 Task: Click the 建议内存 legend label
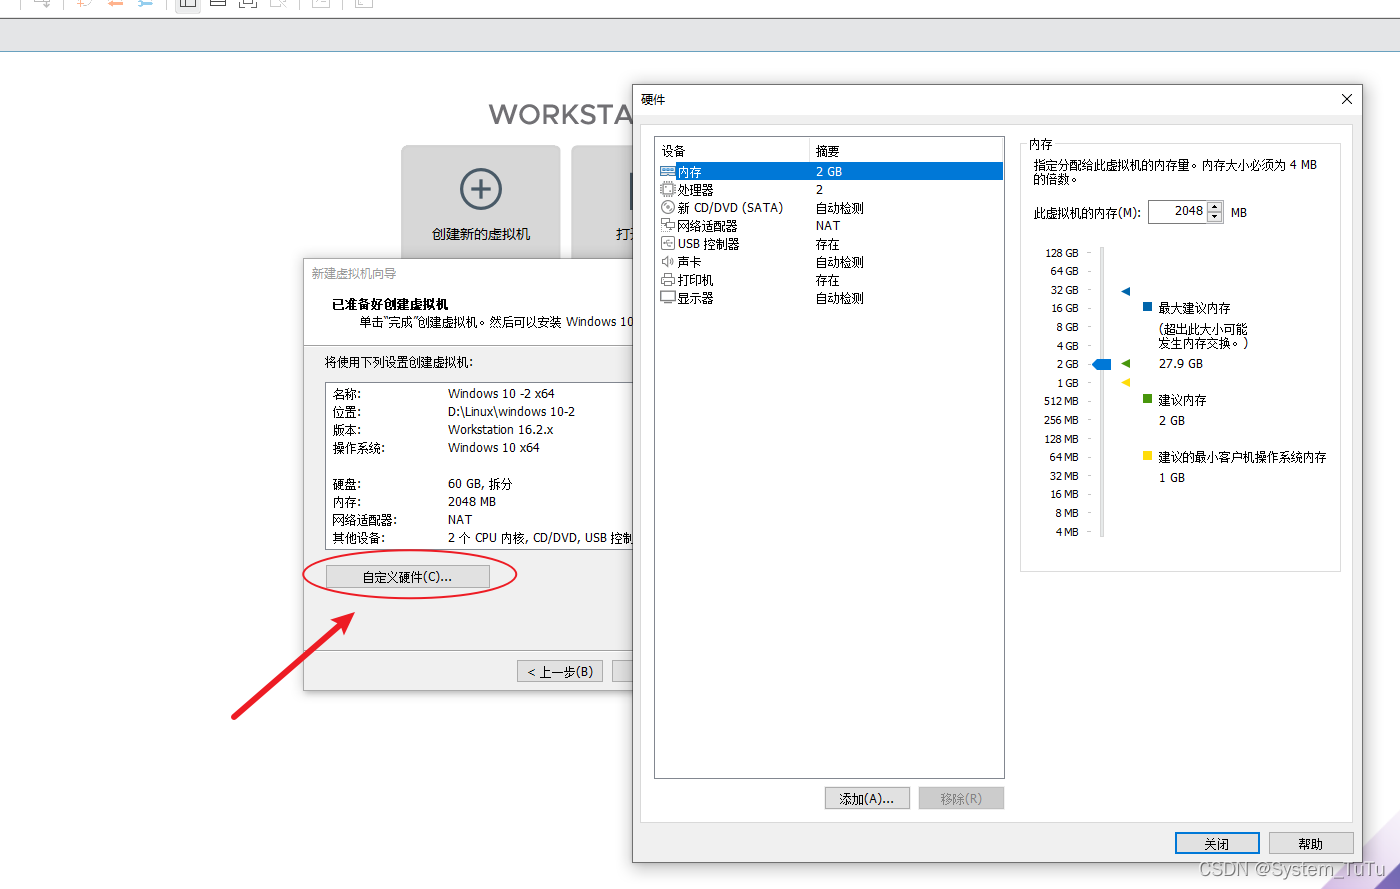click(x=1182, y=400)
